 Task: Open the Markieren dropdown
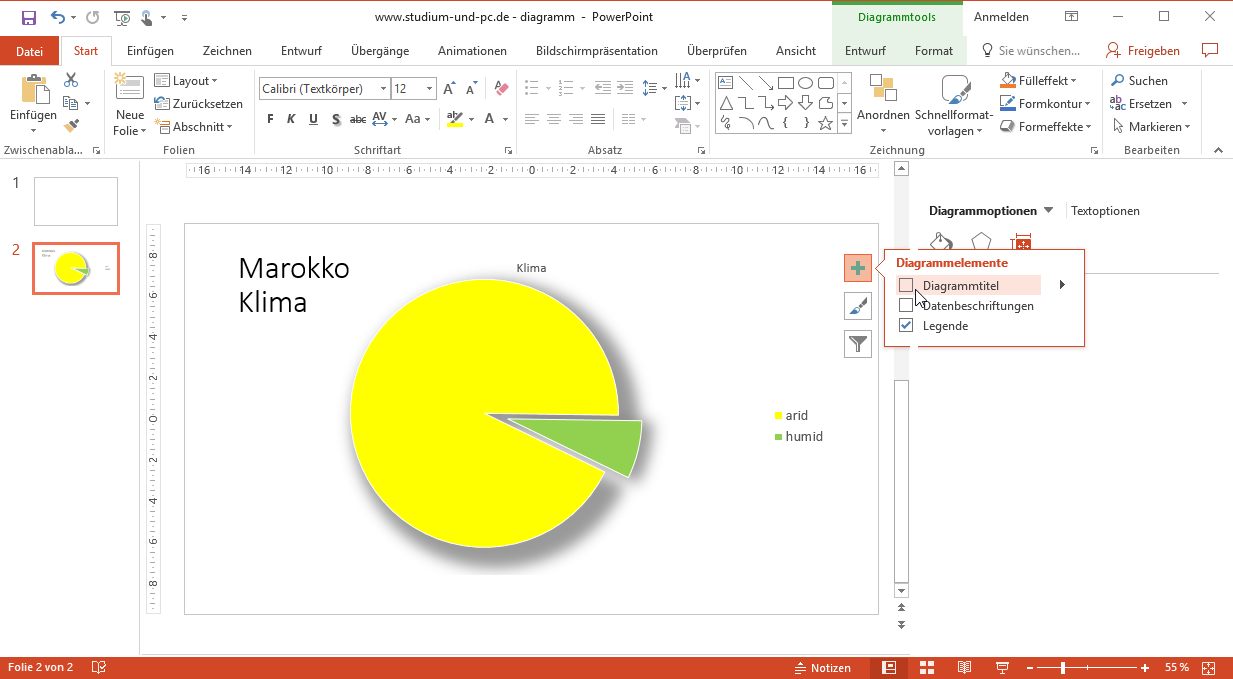(x=1151, y=126)
